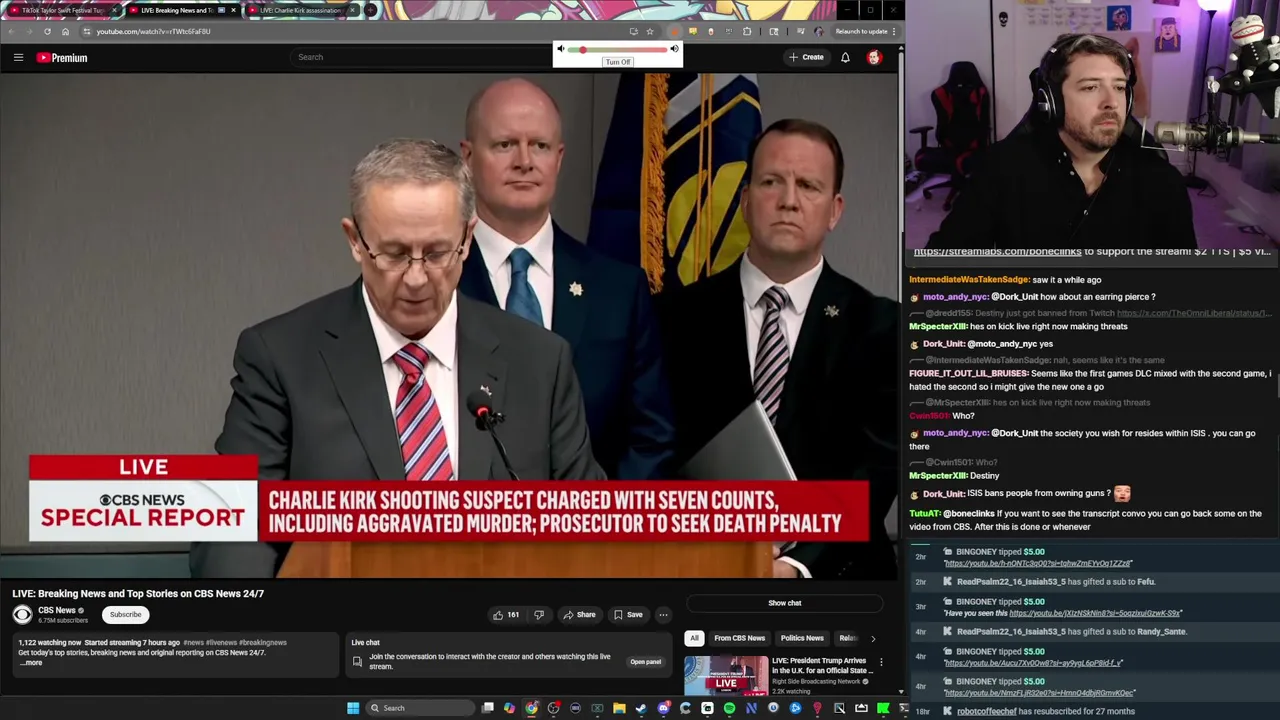Viewport: 1280px width, 720px height.
Task: Go to YouTube Premium home logo
Action: [62, 58]
